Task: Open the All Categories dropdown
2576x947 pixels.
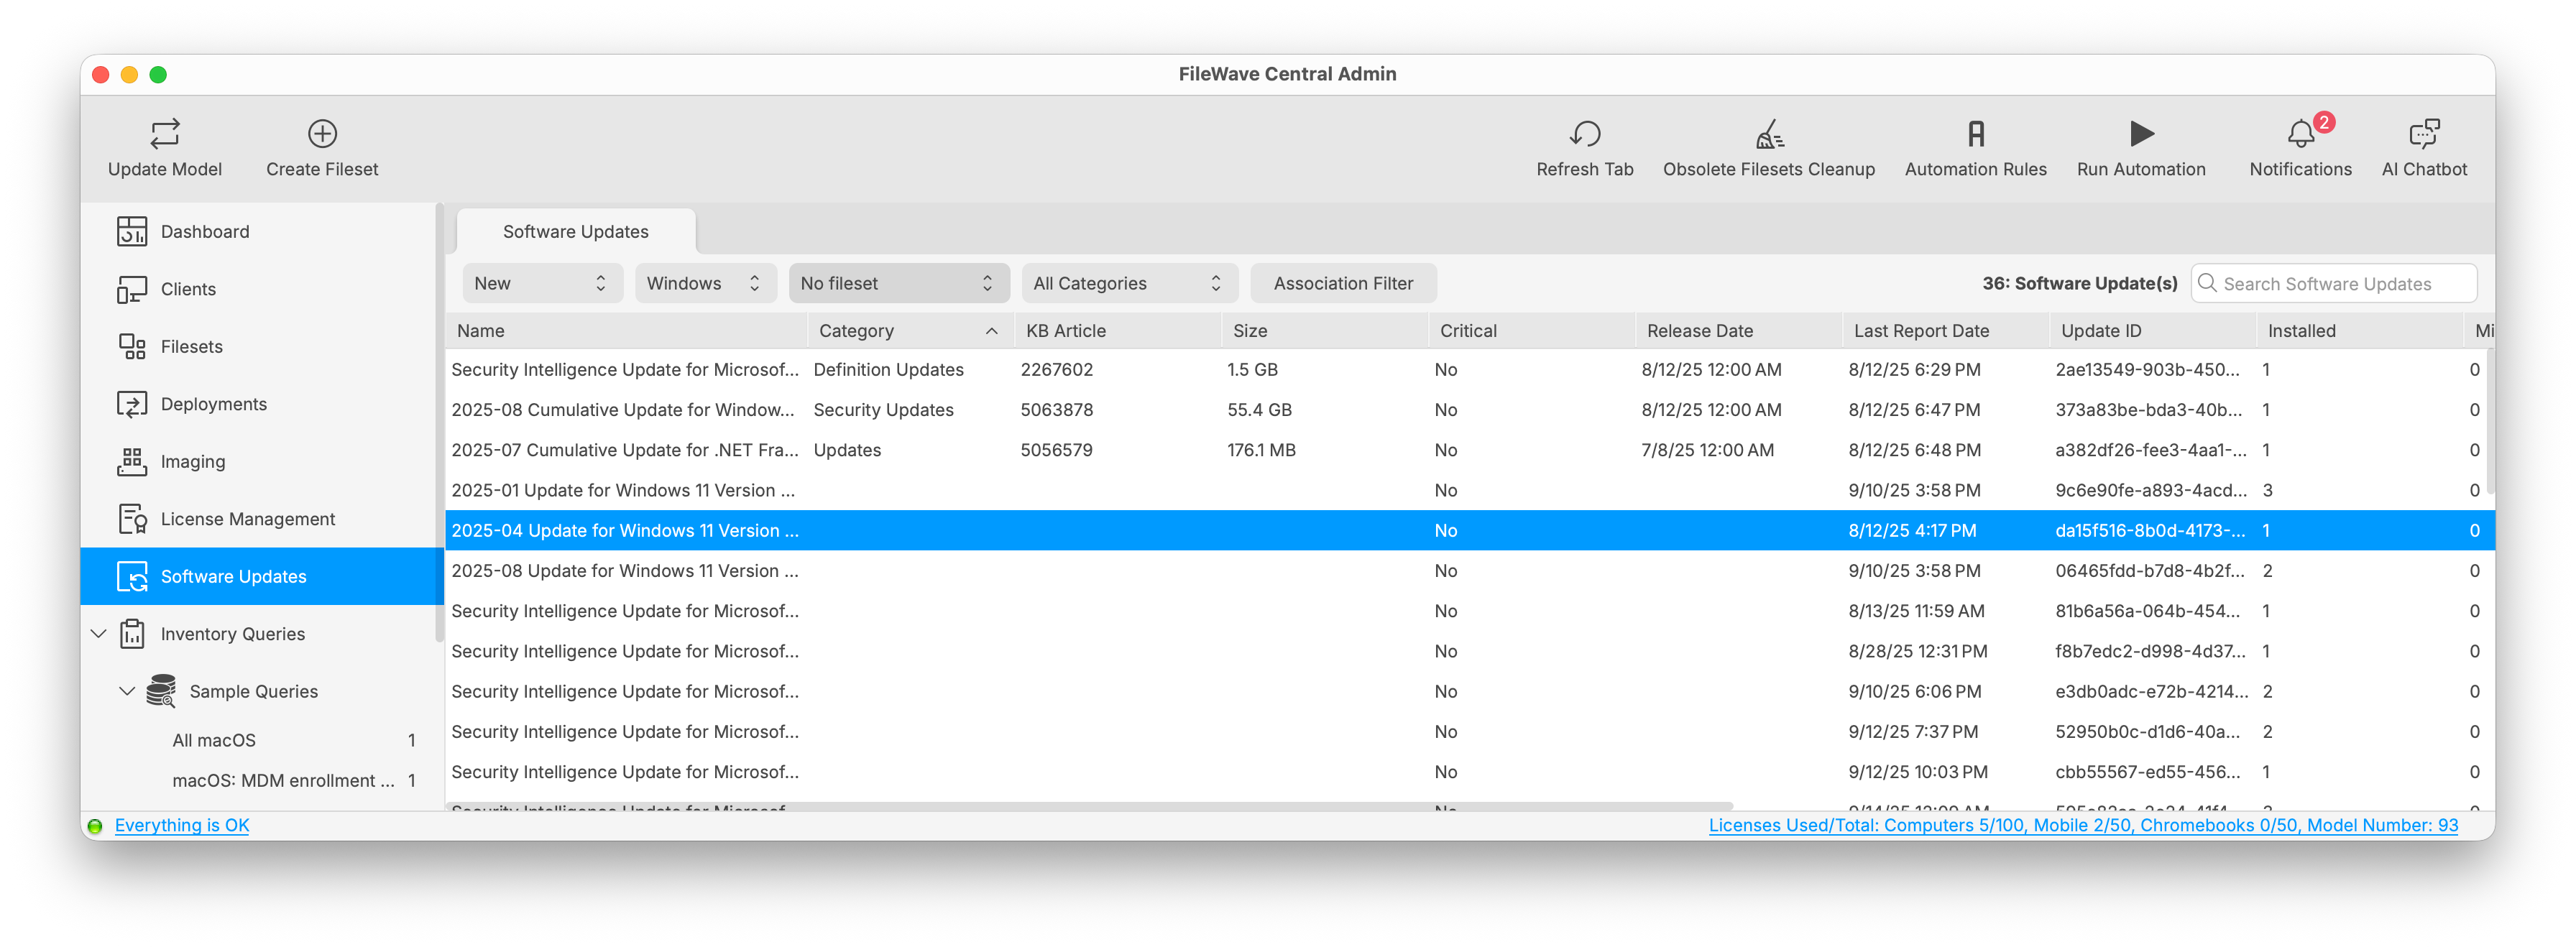Action: click(x=1129, y=284)
